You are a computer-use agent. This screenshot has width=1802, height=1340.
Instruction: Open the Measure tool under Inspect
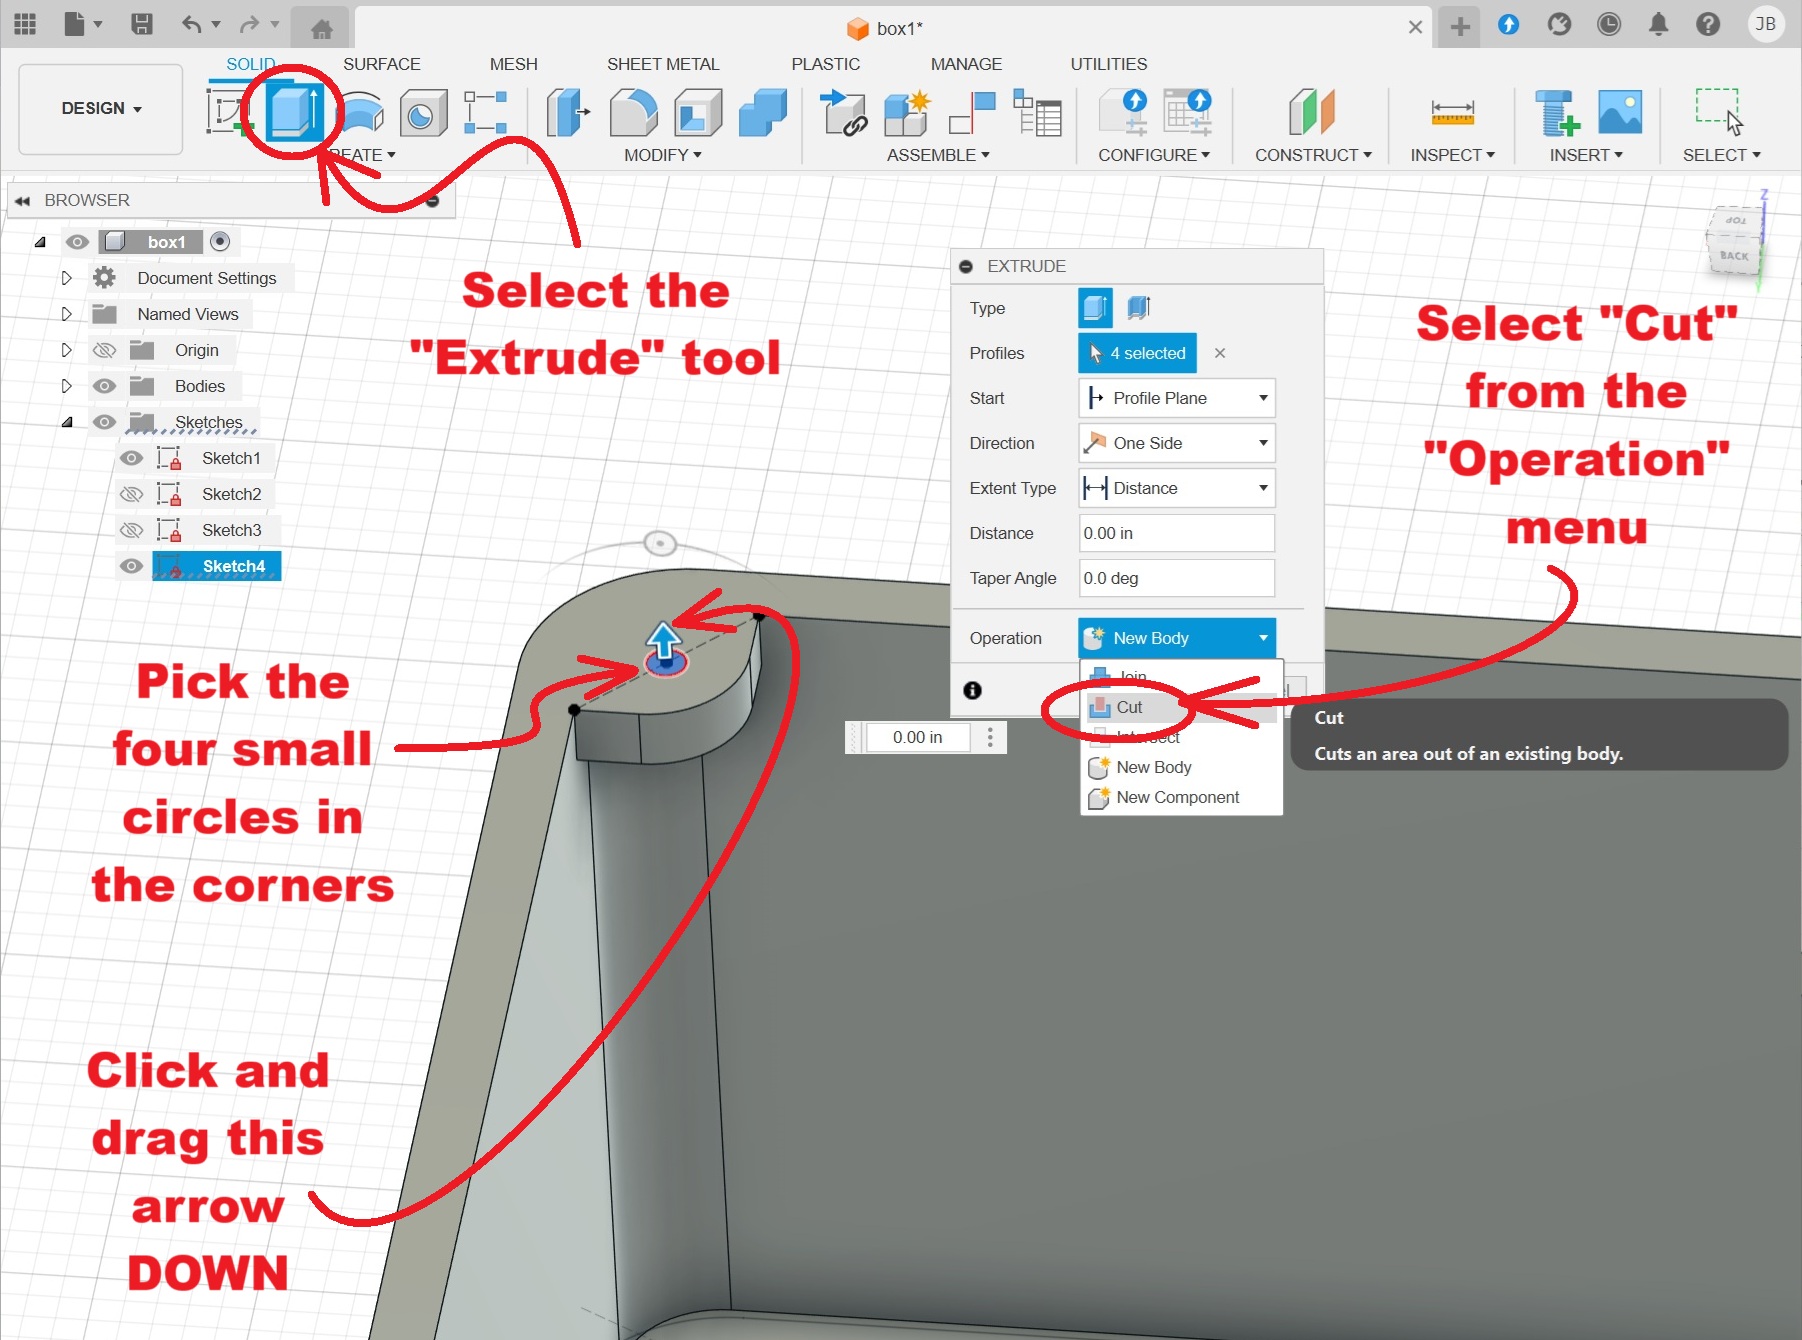[1452, 112]
